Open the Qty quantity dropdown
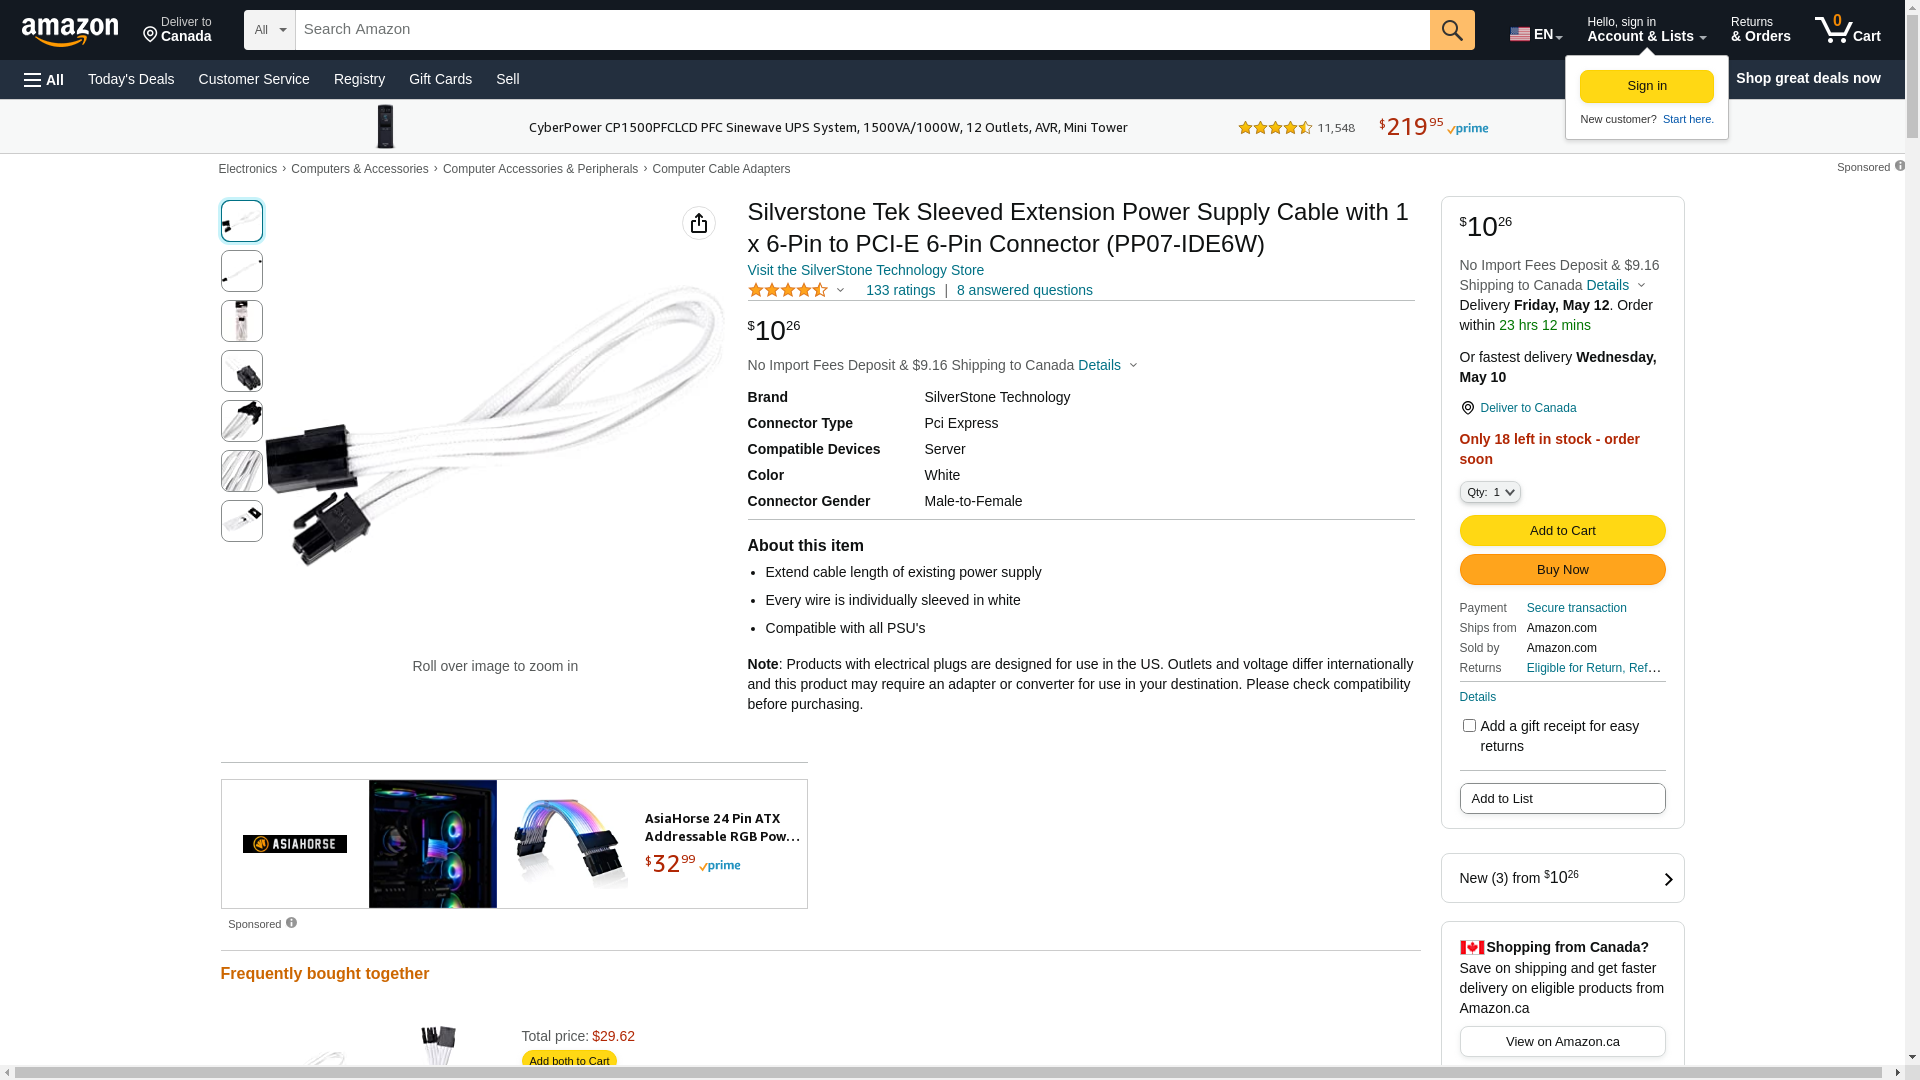Image resolution: width=1920 pixels, height=1080 pixels. coord(1490,492)
